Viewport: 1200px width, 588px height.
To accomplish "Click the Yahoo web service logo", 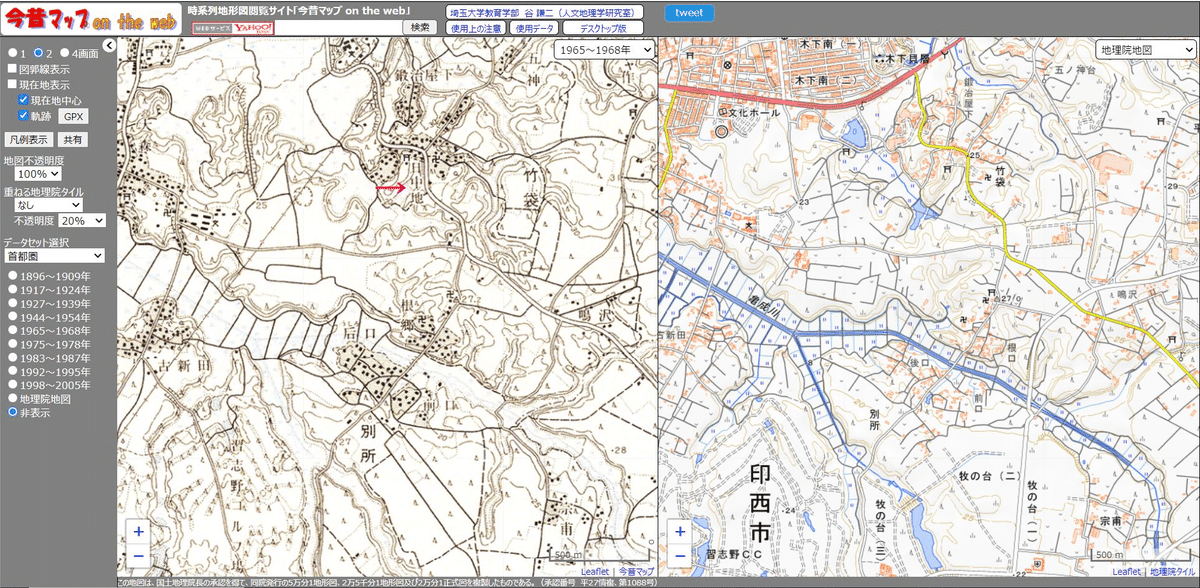I will click(x=233, y=28).
